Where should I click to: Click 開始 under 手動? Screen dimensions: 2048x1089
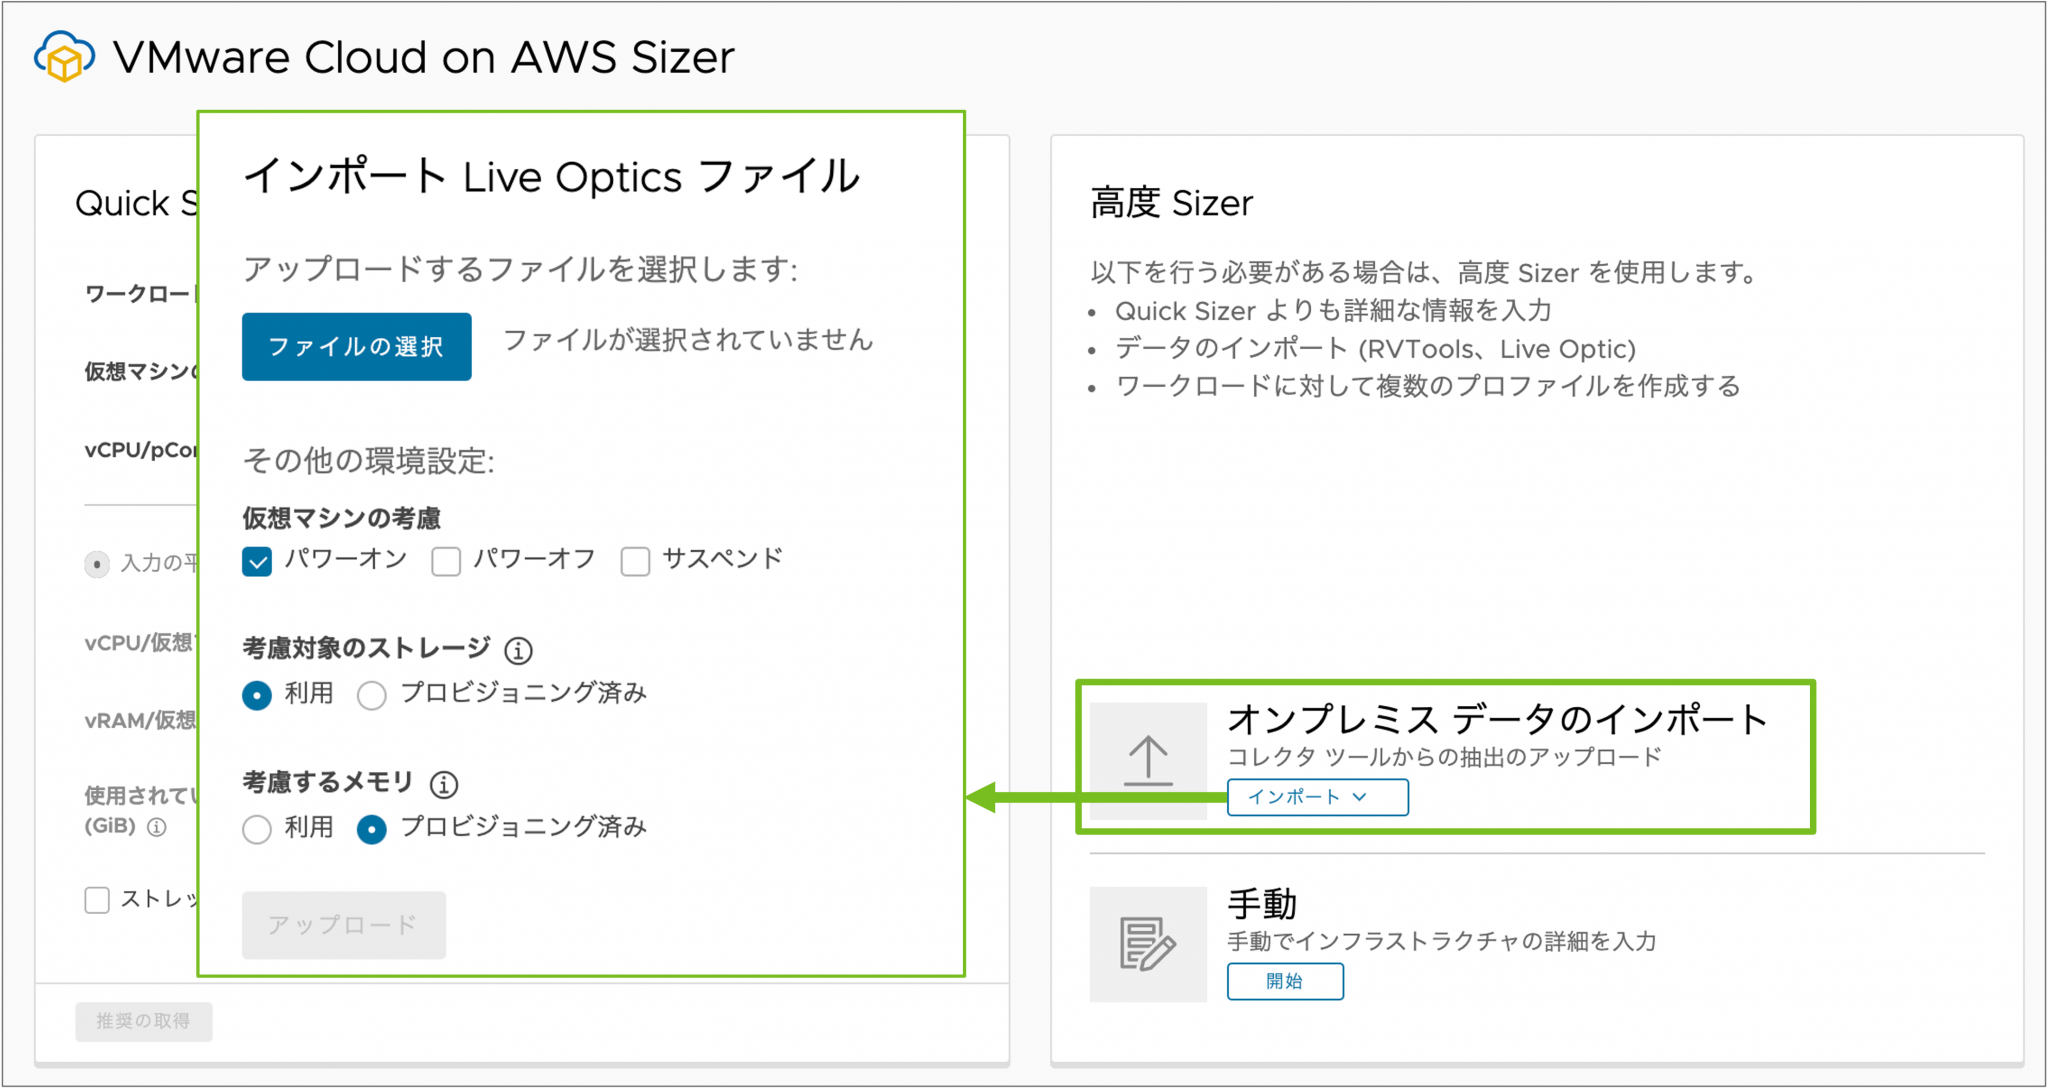(x=1285, y=981)
